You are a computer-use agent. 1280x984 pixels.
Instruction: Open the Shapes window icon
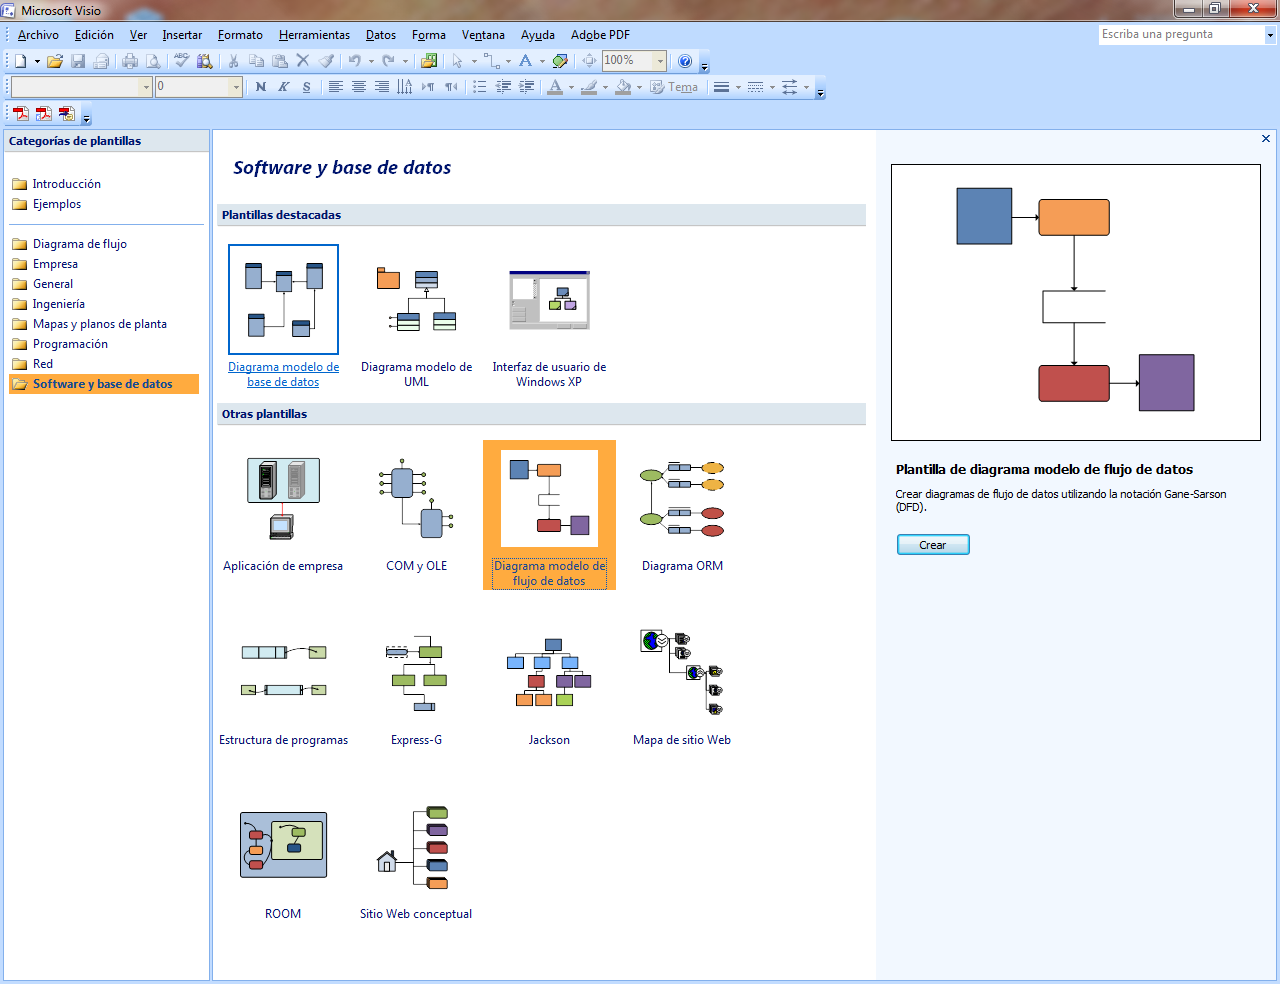(429, 61)
